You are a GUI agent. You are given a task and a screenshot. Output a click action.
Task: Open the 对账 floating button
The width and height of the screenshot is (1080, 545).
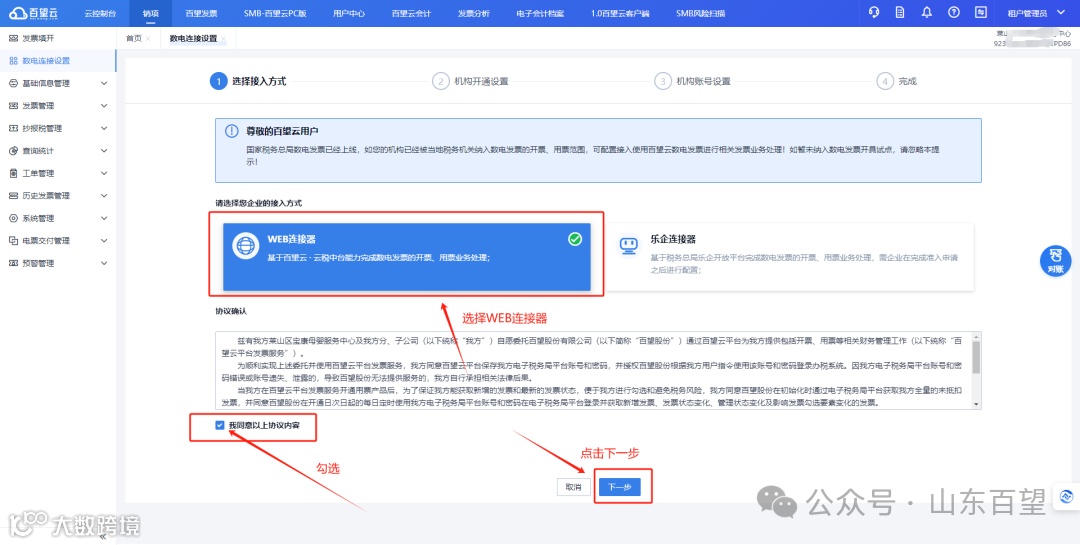[1055, 261]
